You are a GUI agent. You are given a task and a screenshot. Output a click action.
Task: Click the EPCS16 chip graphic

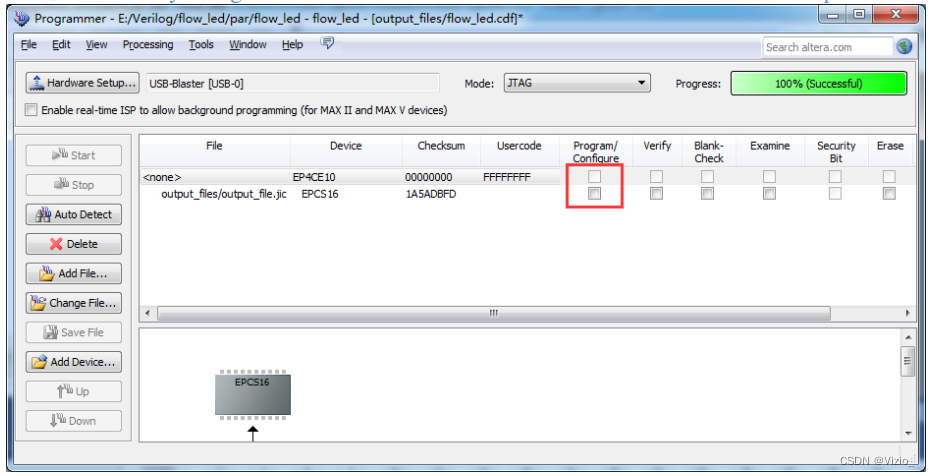252,395
